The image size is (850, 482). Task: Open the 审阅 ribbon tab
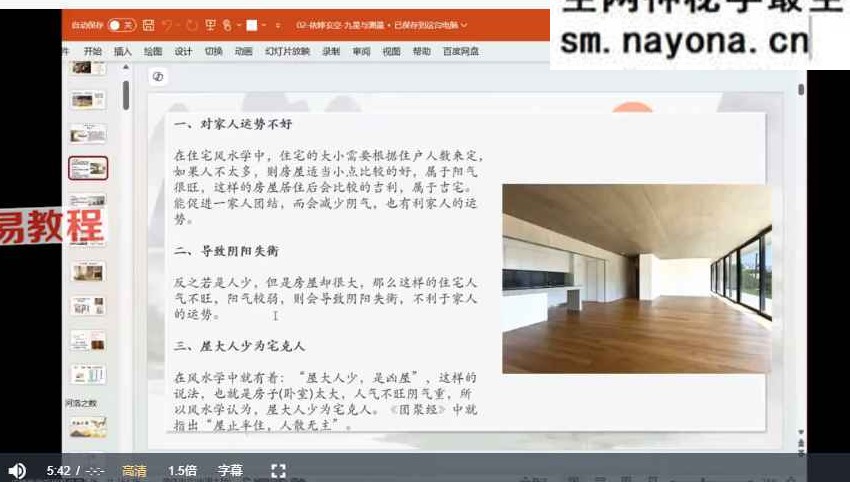coord(361,51)
